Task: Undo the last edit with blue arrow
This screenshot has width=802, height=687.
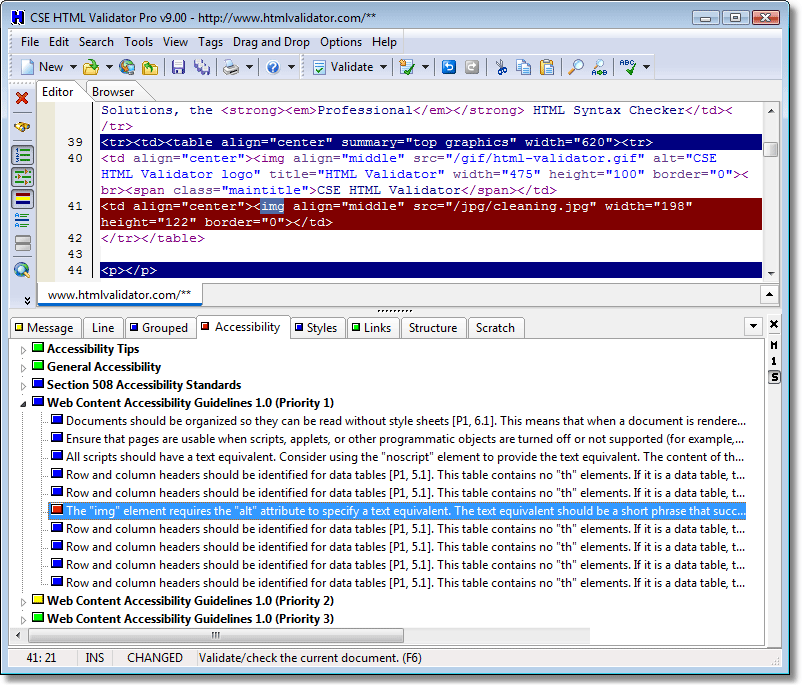Action: [x=449, y=67]
